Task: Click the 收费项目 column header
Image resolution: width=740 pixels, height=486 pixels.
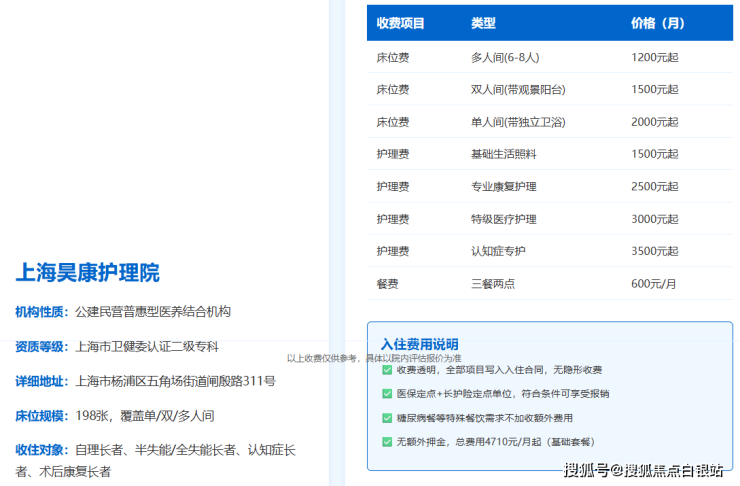Action: tap(400, 23)
